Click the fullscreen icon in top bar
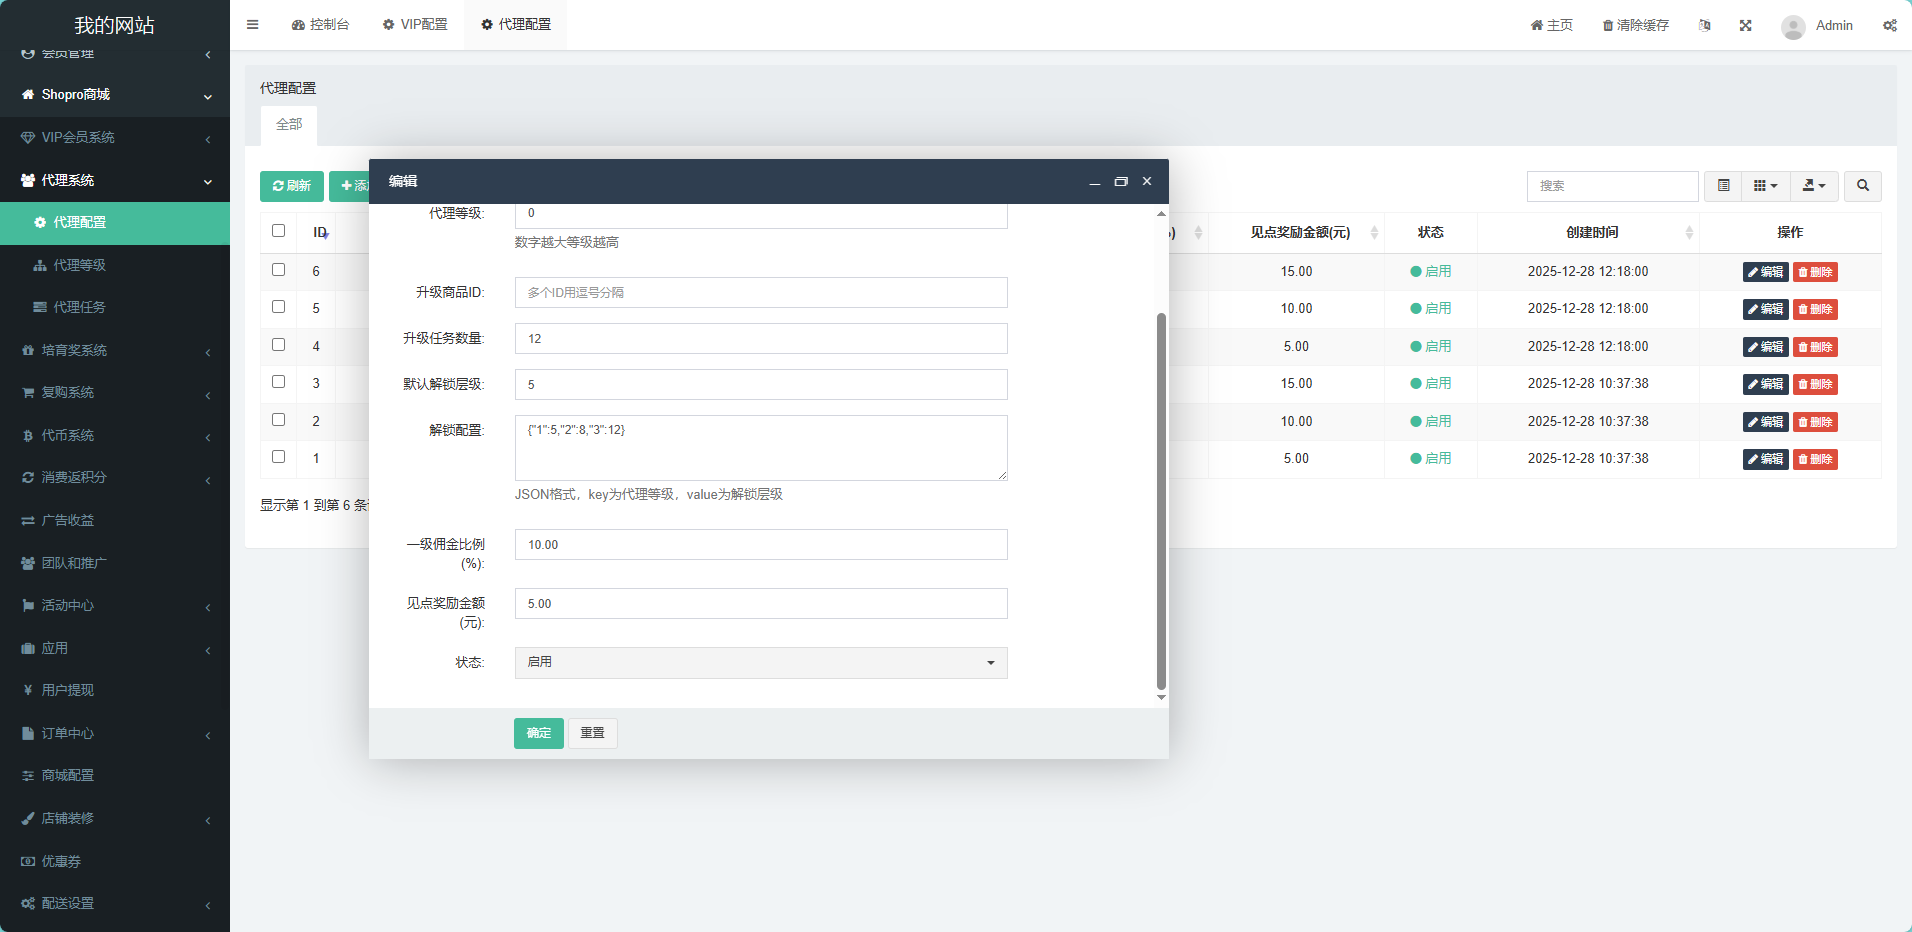This screenshot has height=932, width=1912. 1745,25
